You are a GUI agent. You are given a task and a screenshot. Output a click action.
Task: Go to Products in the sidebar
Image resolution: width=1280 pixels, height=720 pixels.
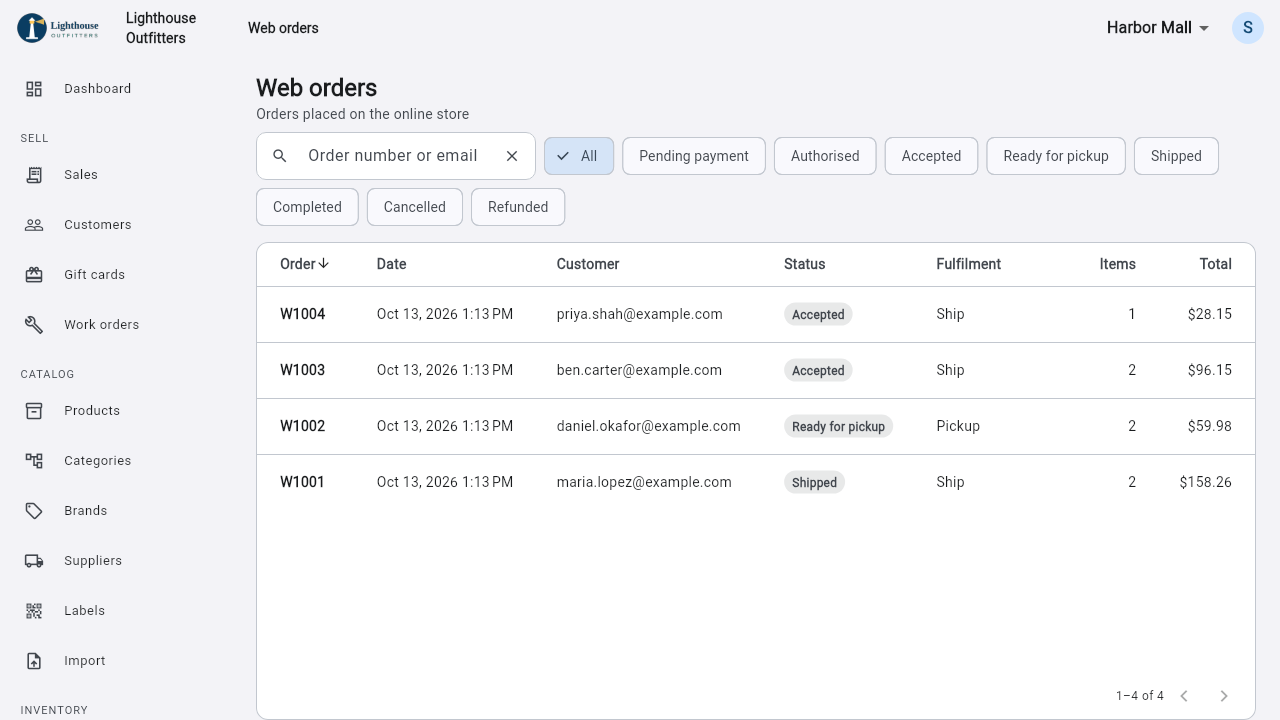(120, 411)
